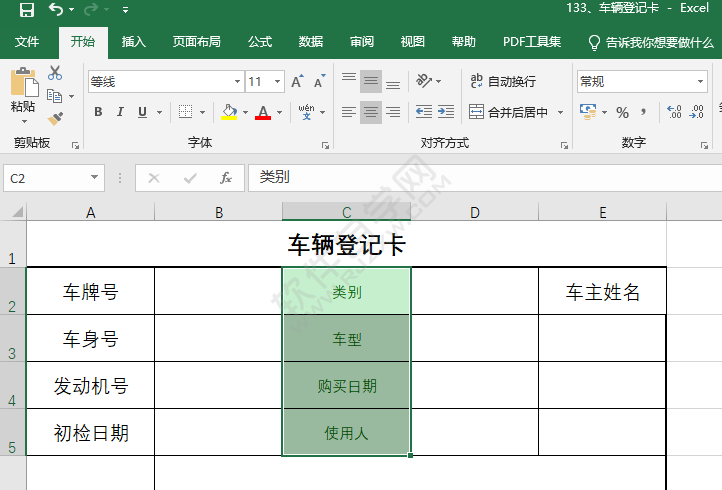
Task: Select the 车主姓名 cell
Action: [602, 292]
